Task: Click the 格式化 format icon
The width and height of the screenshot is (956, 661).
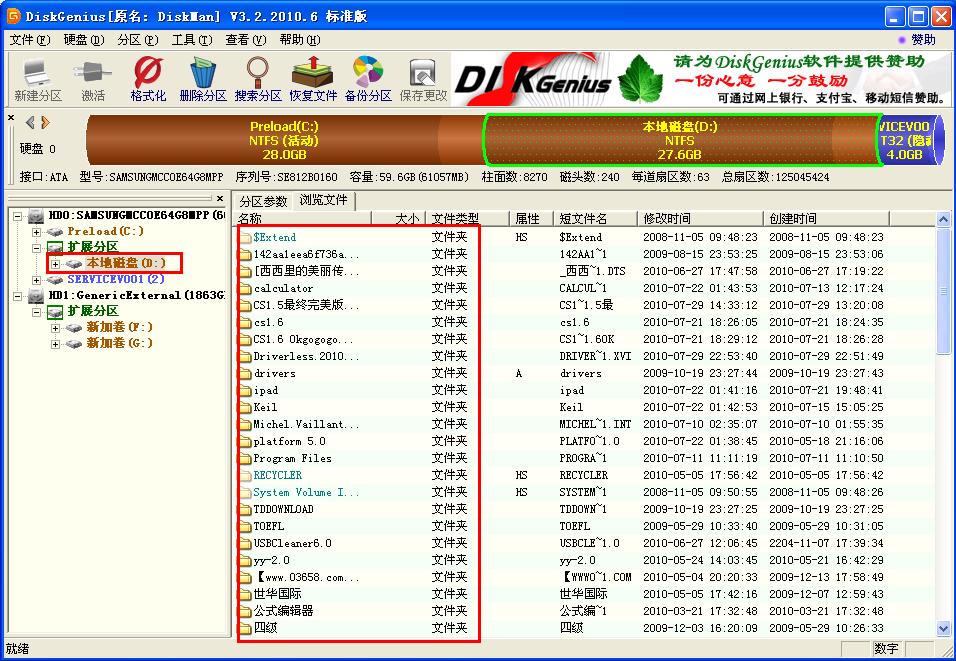Action: [x=148, y=79]
